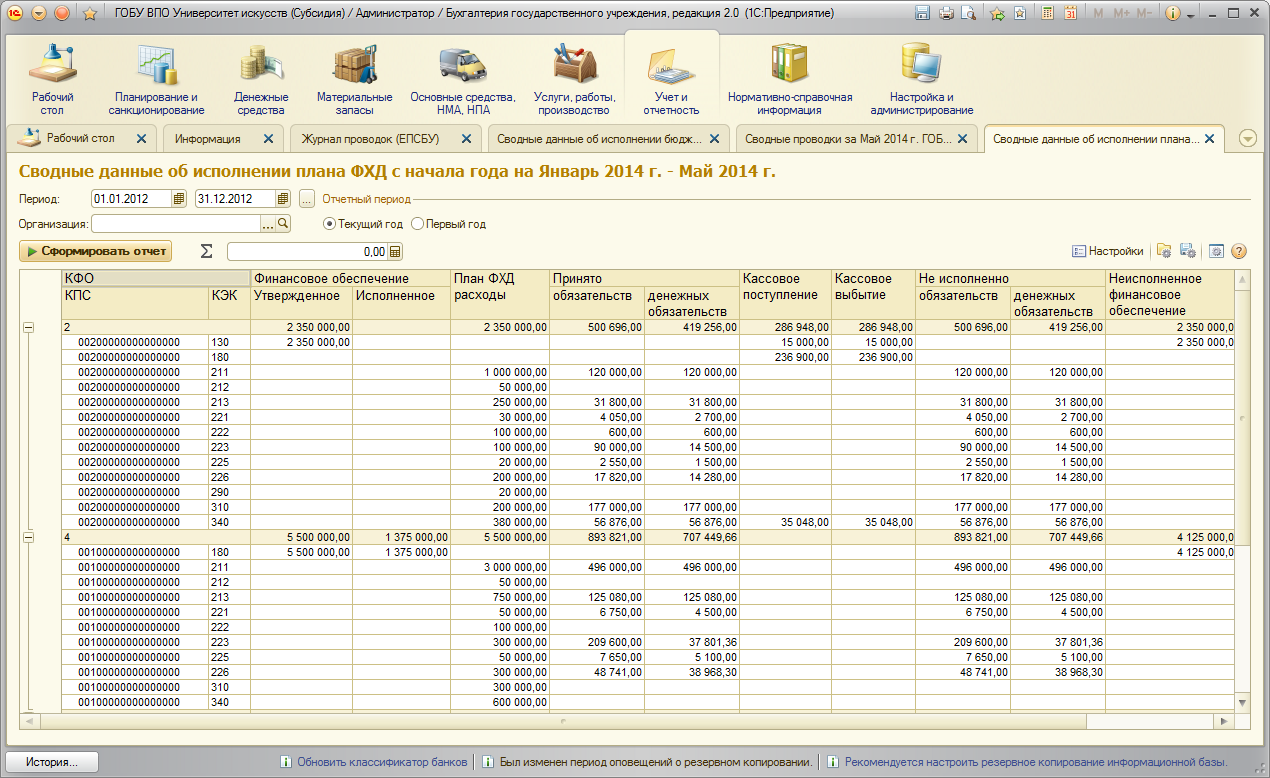This screenshot has width=1270, height=778.
Task: Open the tab list dropdown arrow
Action: tap(1248, 139)
